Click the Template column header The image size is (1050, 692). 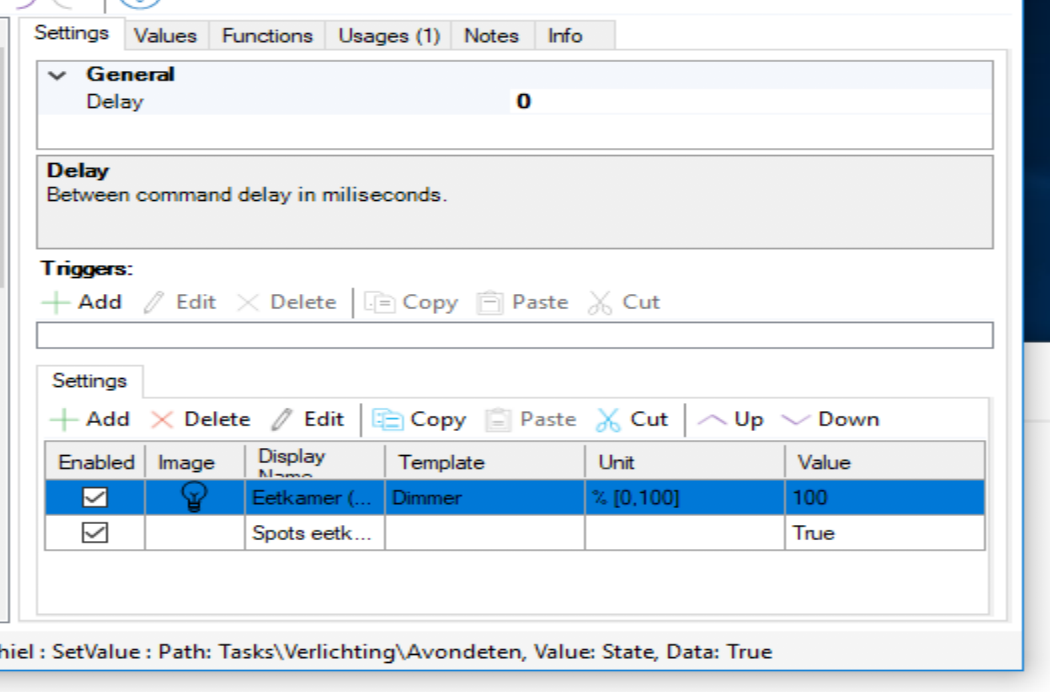pyautogui.click(x=484, y=462)
